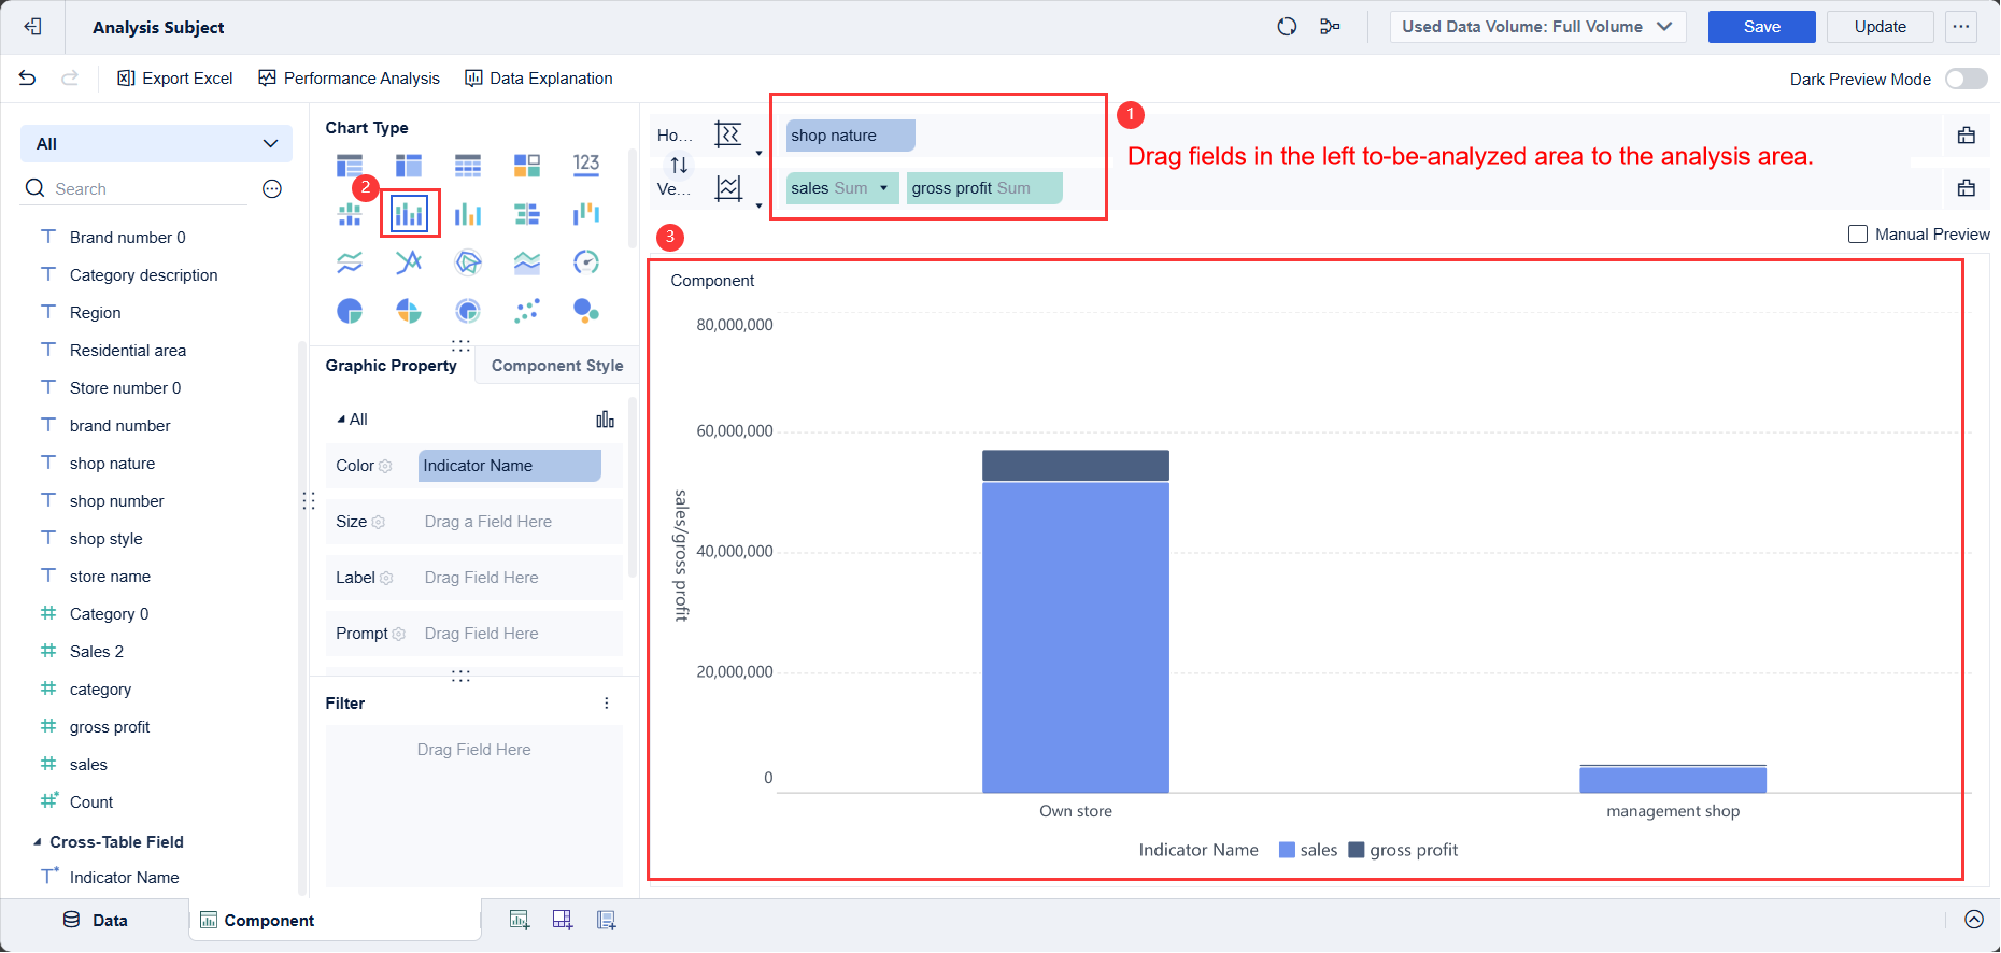Screen dimensions: 2001x953
Task: Open the Used Data Volume dropdown
Action: [x=1537, y=26]
